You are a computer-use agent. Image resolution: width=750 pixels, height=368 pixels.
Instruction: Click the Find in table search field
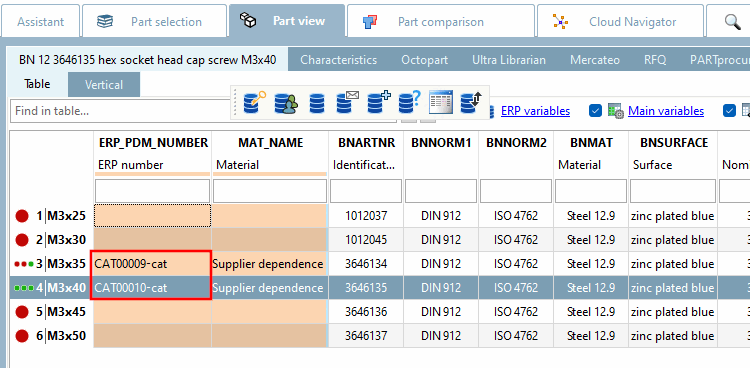tap(120, 111)
